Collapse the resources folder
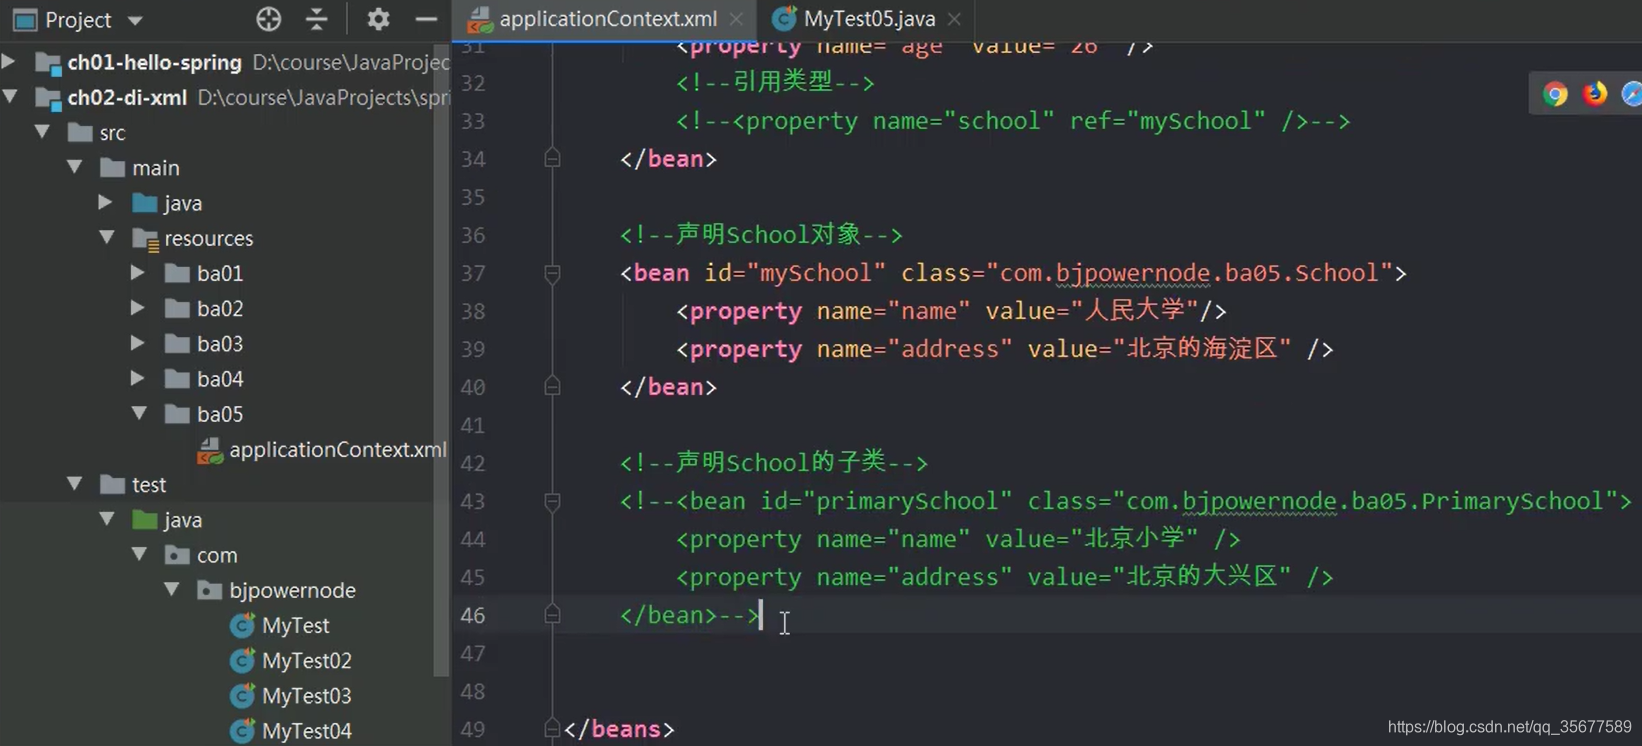1642x746 pixels. click(107, 238)
